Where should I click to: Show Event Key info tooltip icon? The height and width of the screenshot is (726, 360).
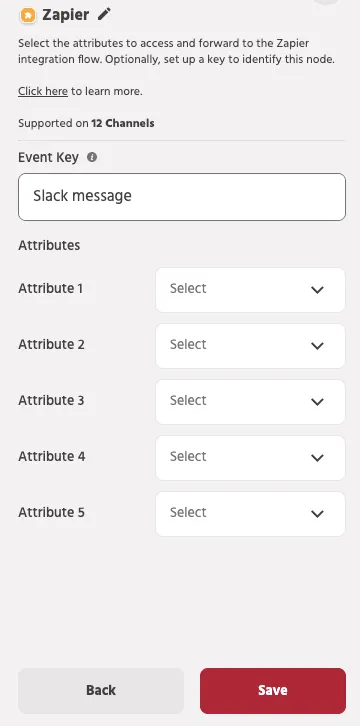click(92, 157)
